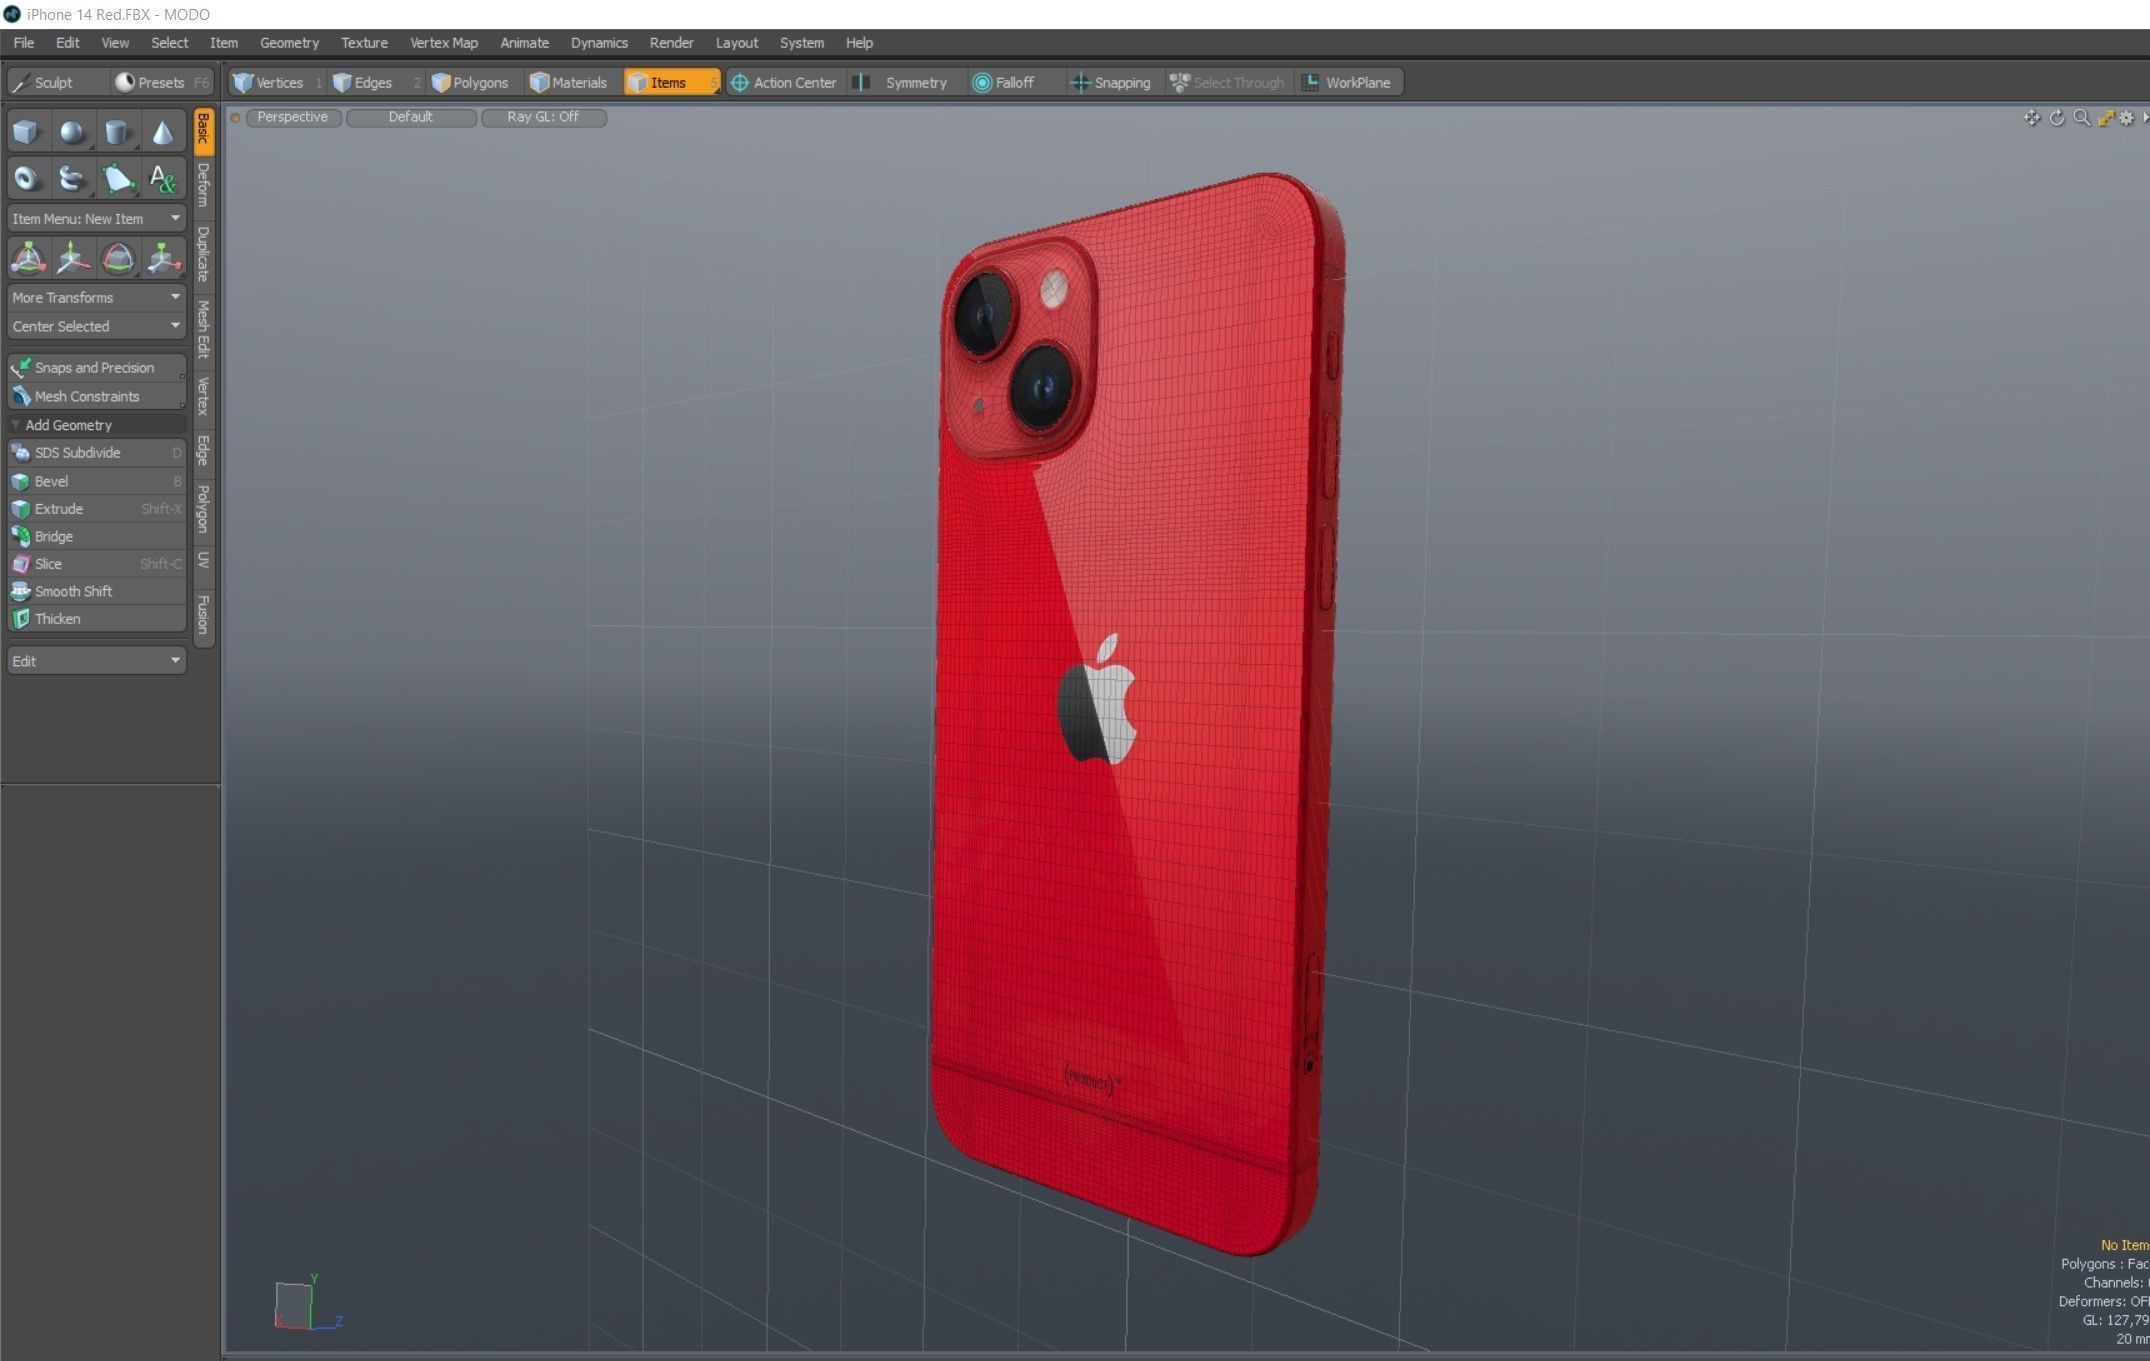The image size is (2150, 1361).
Task: Switch to the Deform tab
Action: [x=204, y=185]
